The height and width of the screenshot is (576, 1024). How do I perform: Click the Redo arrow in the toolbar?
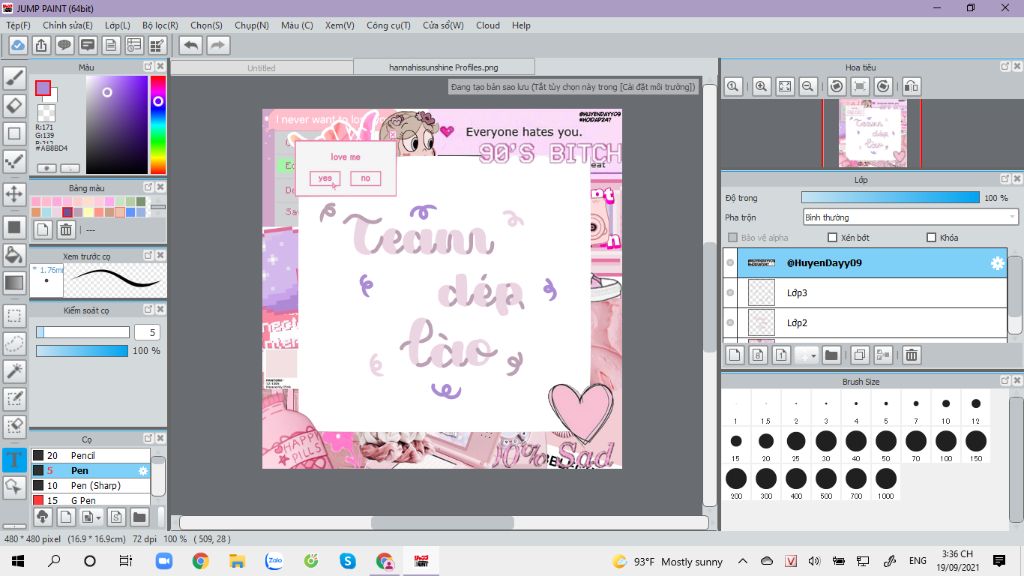pyautogui.click(x=218, y=45)
